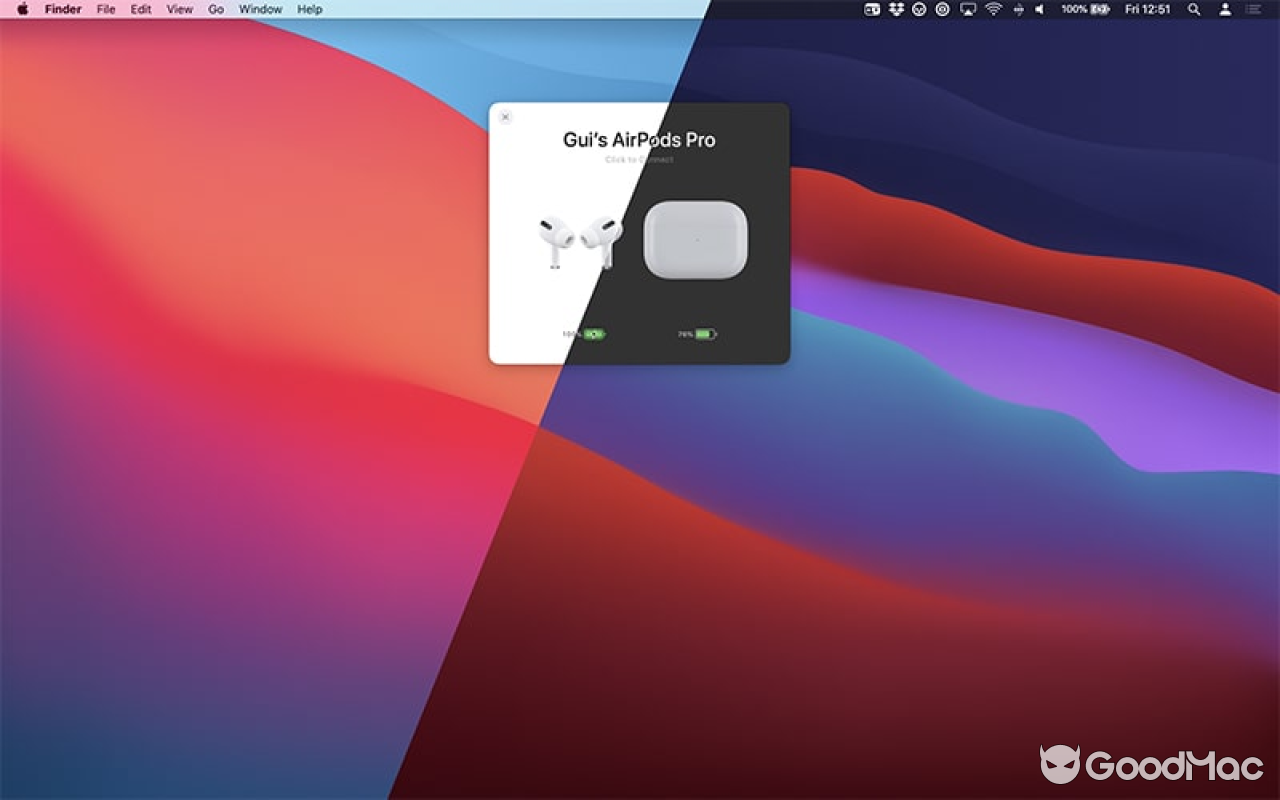
Task: Open the AirPlay display menu icon
Action: [967, 9]
